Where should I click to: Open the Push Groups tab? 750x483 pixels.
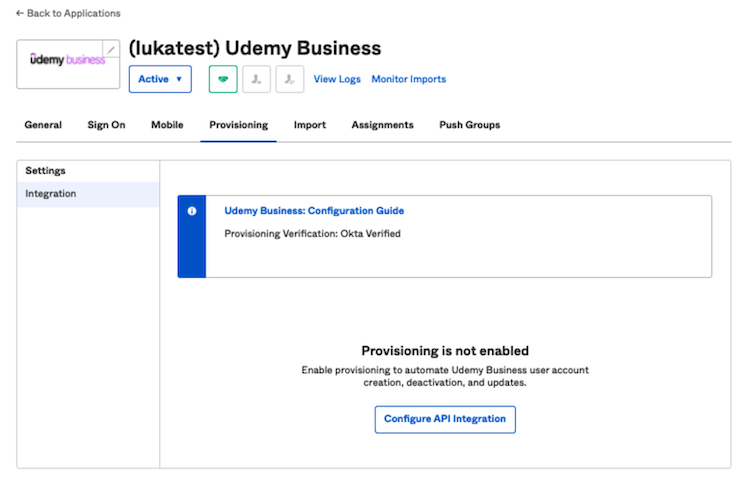[x=469, y=125]
